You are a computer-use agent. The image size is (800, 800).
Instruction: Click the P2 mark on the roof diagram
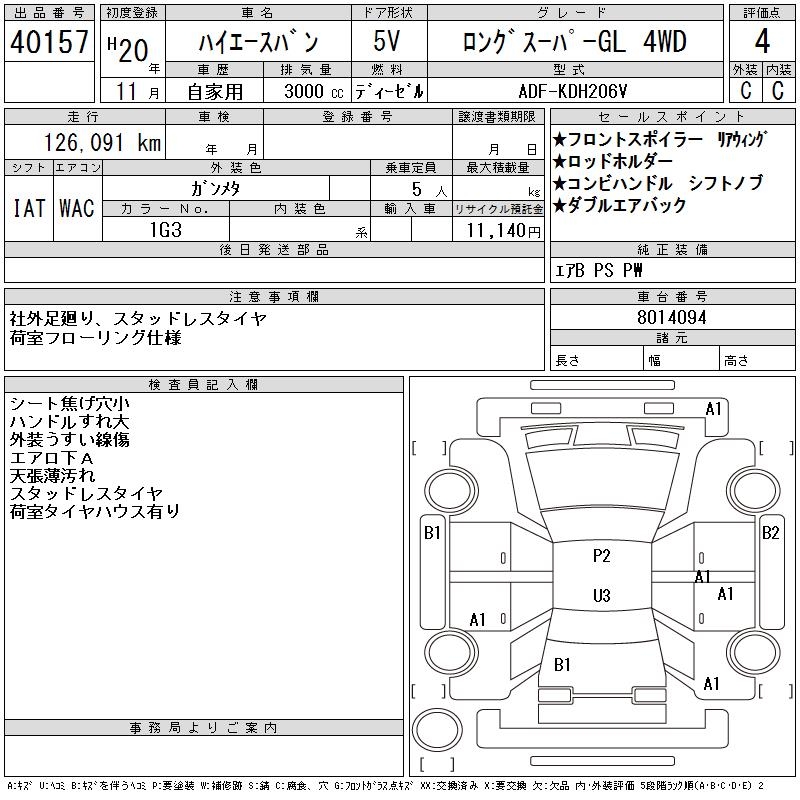click(x=602, y=556)
